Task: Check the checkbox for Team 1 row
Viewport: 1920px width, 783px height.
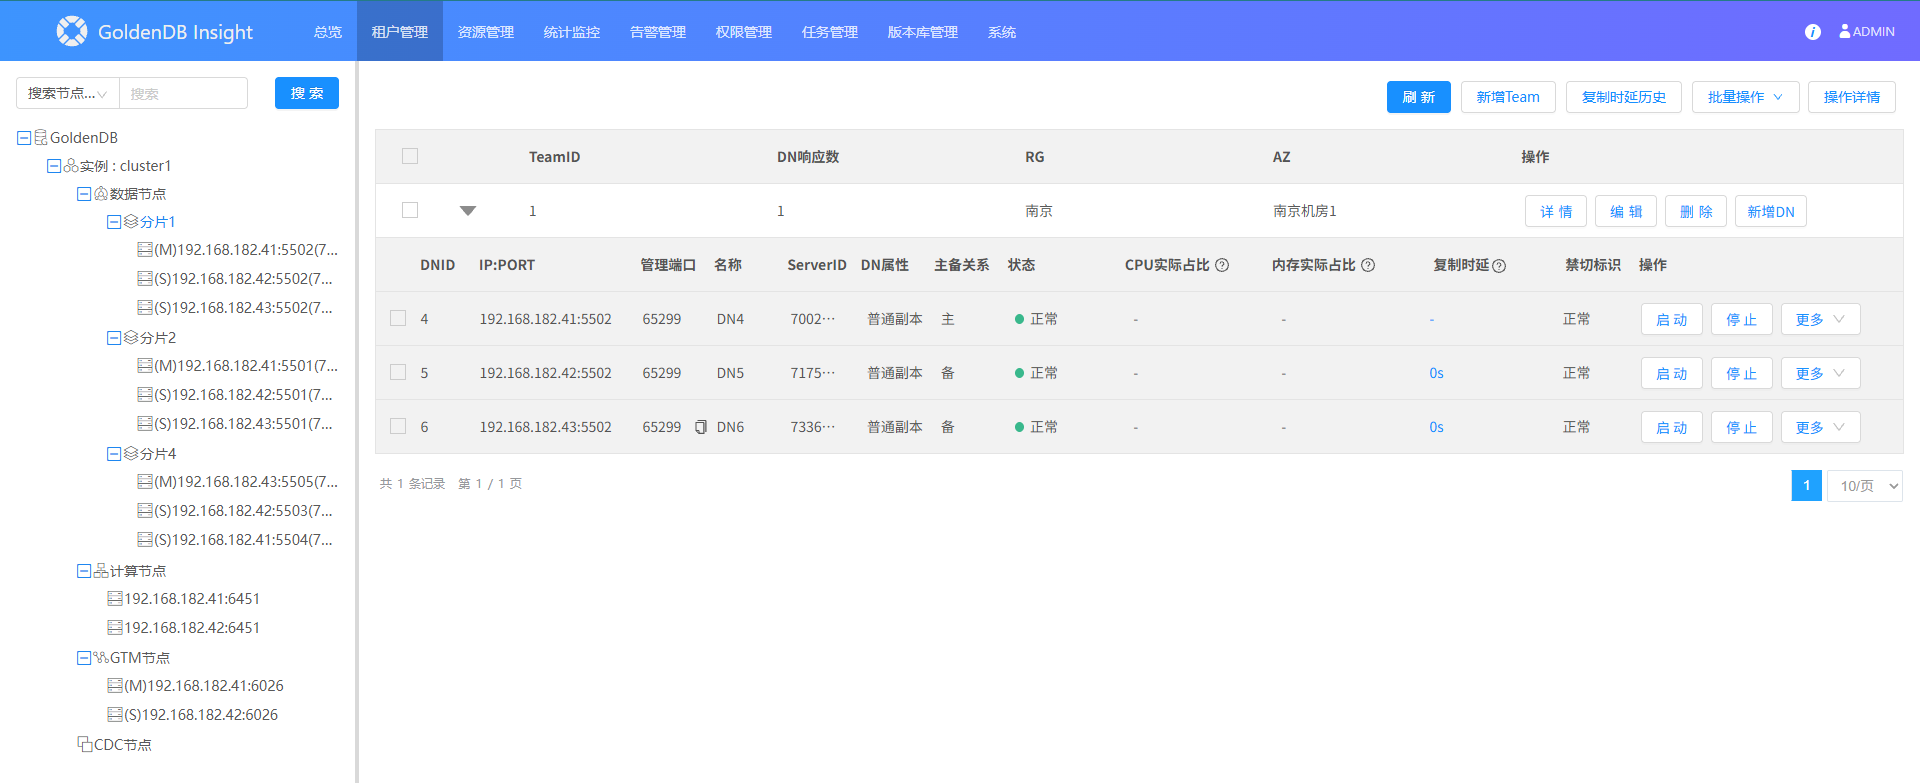Action: point(410,210)
